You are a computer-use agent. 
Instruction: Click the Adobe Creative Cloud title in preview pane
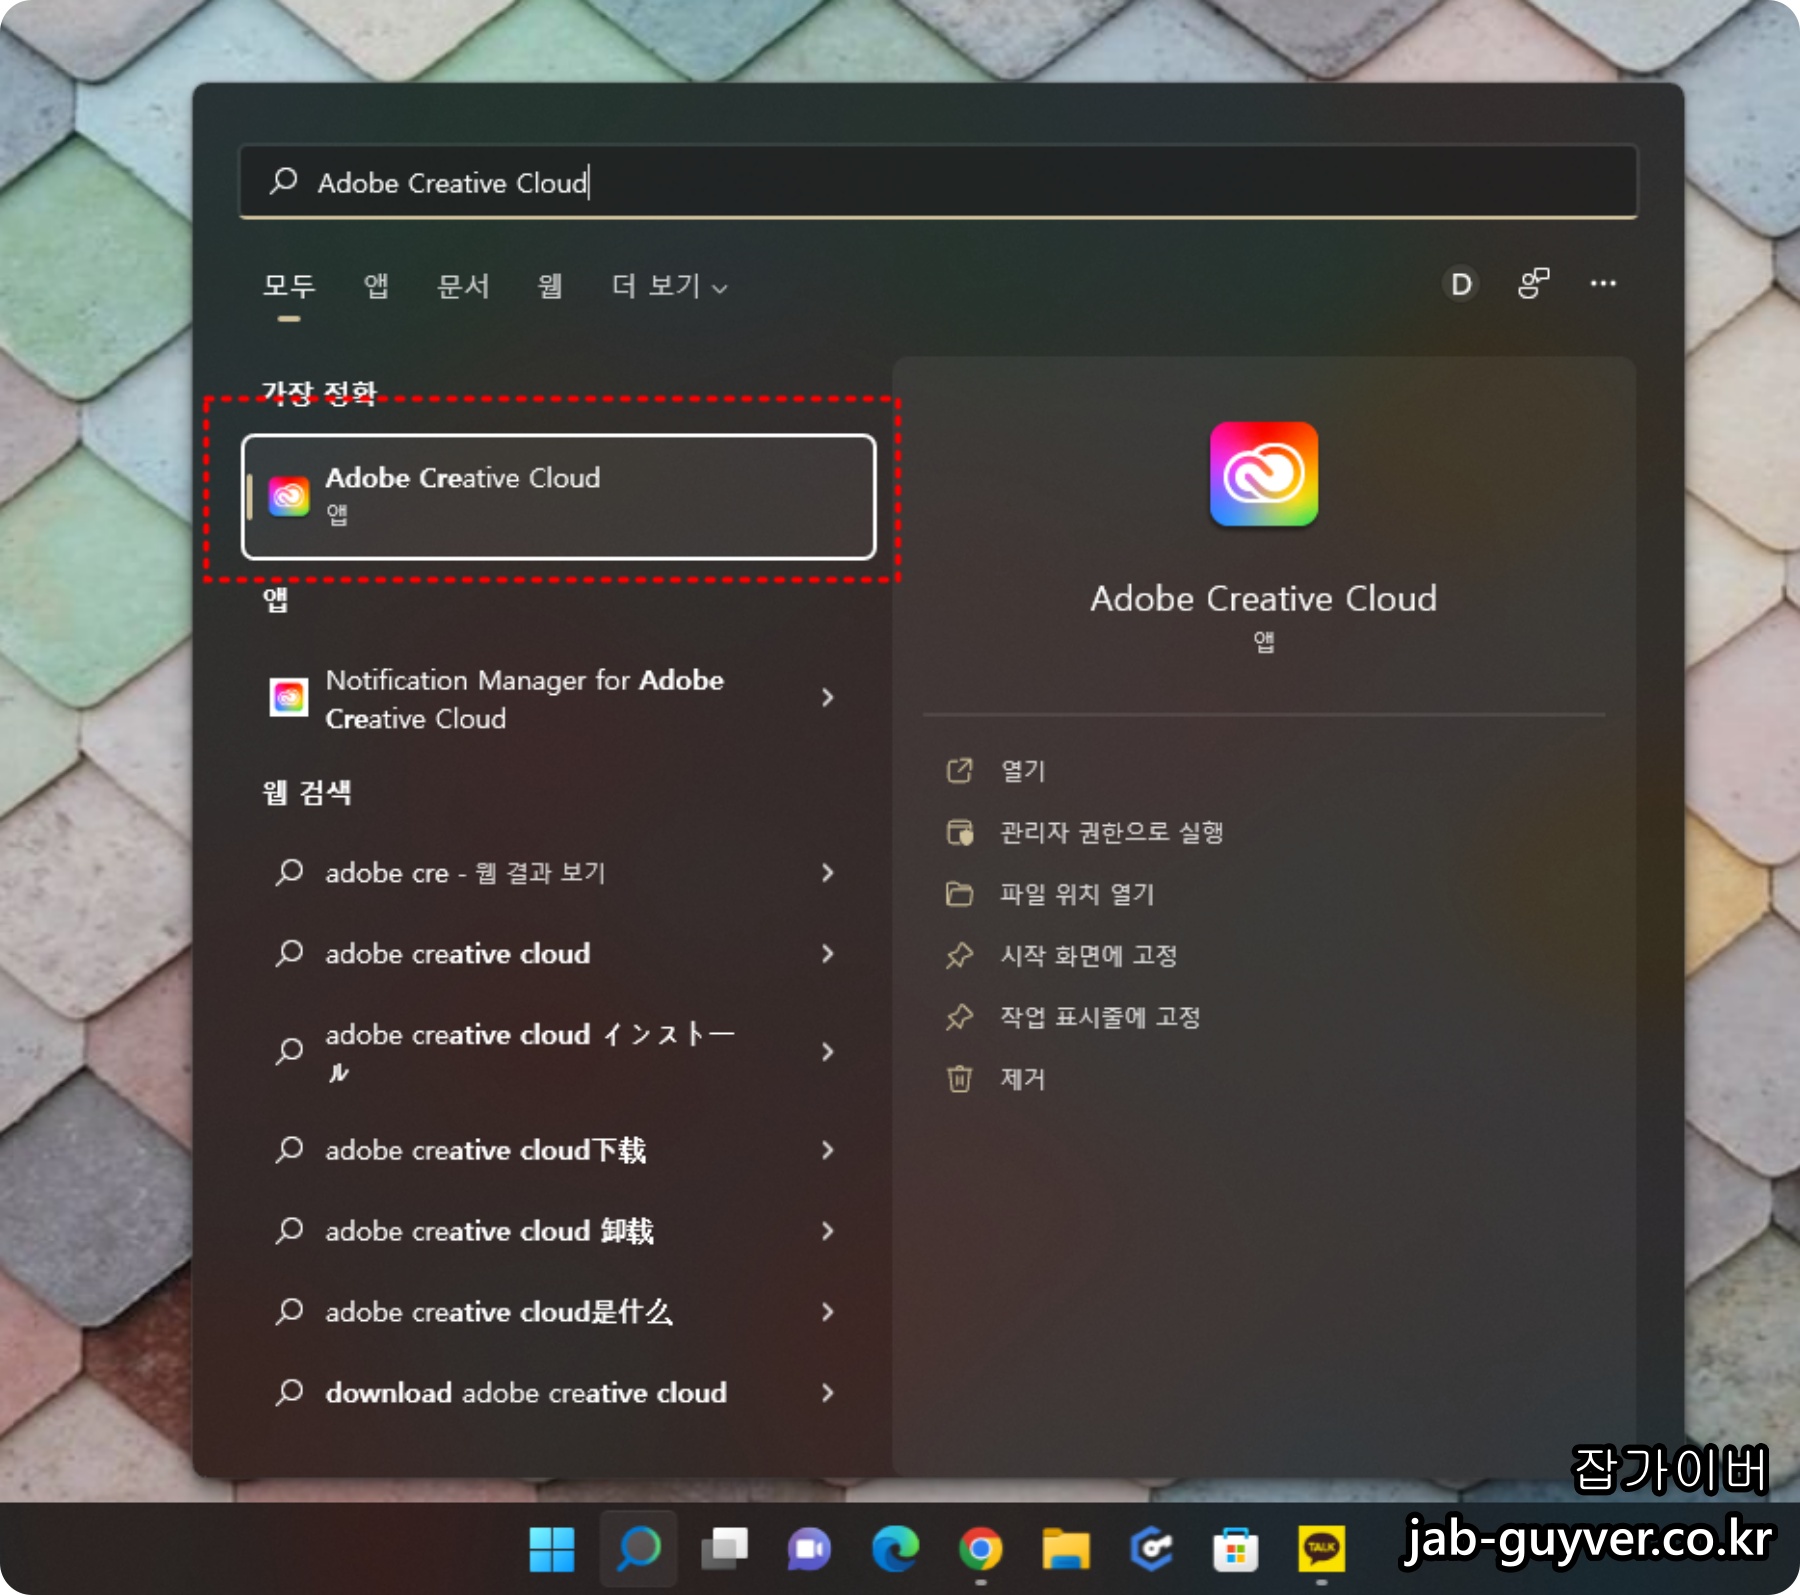point(1264,598)
